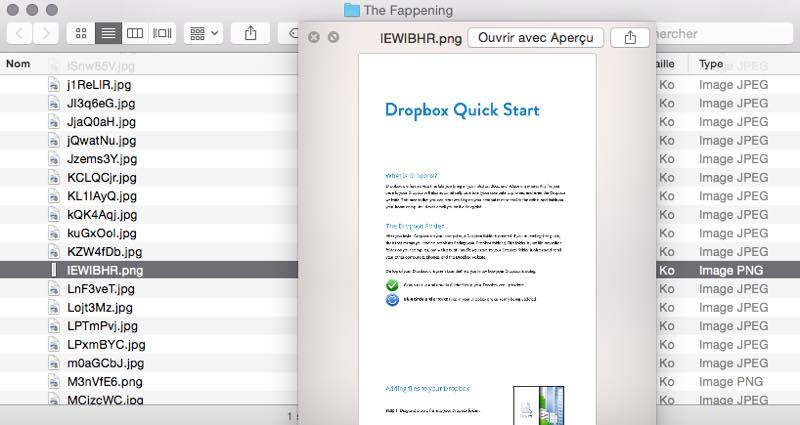The height and width of the screenshot is (425, 800).
Task: Switch Finder to column view
Action: (x=135, y=34)
